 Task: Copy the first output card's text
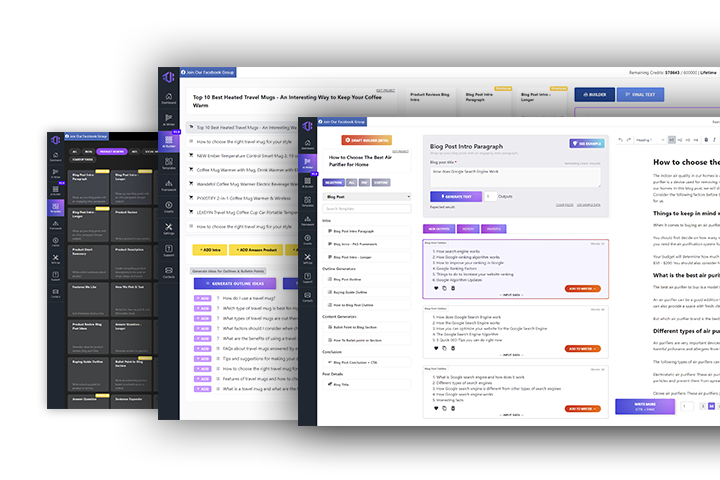[444, 288]
